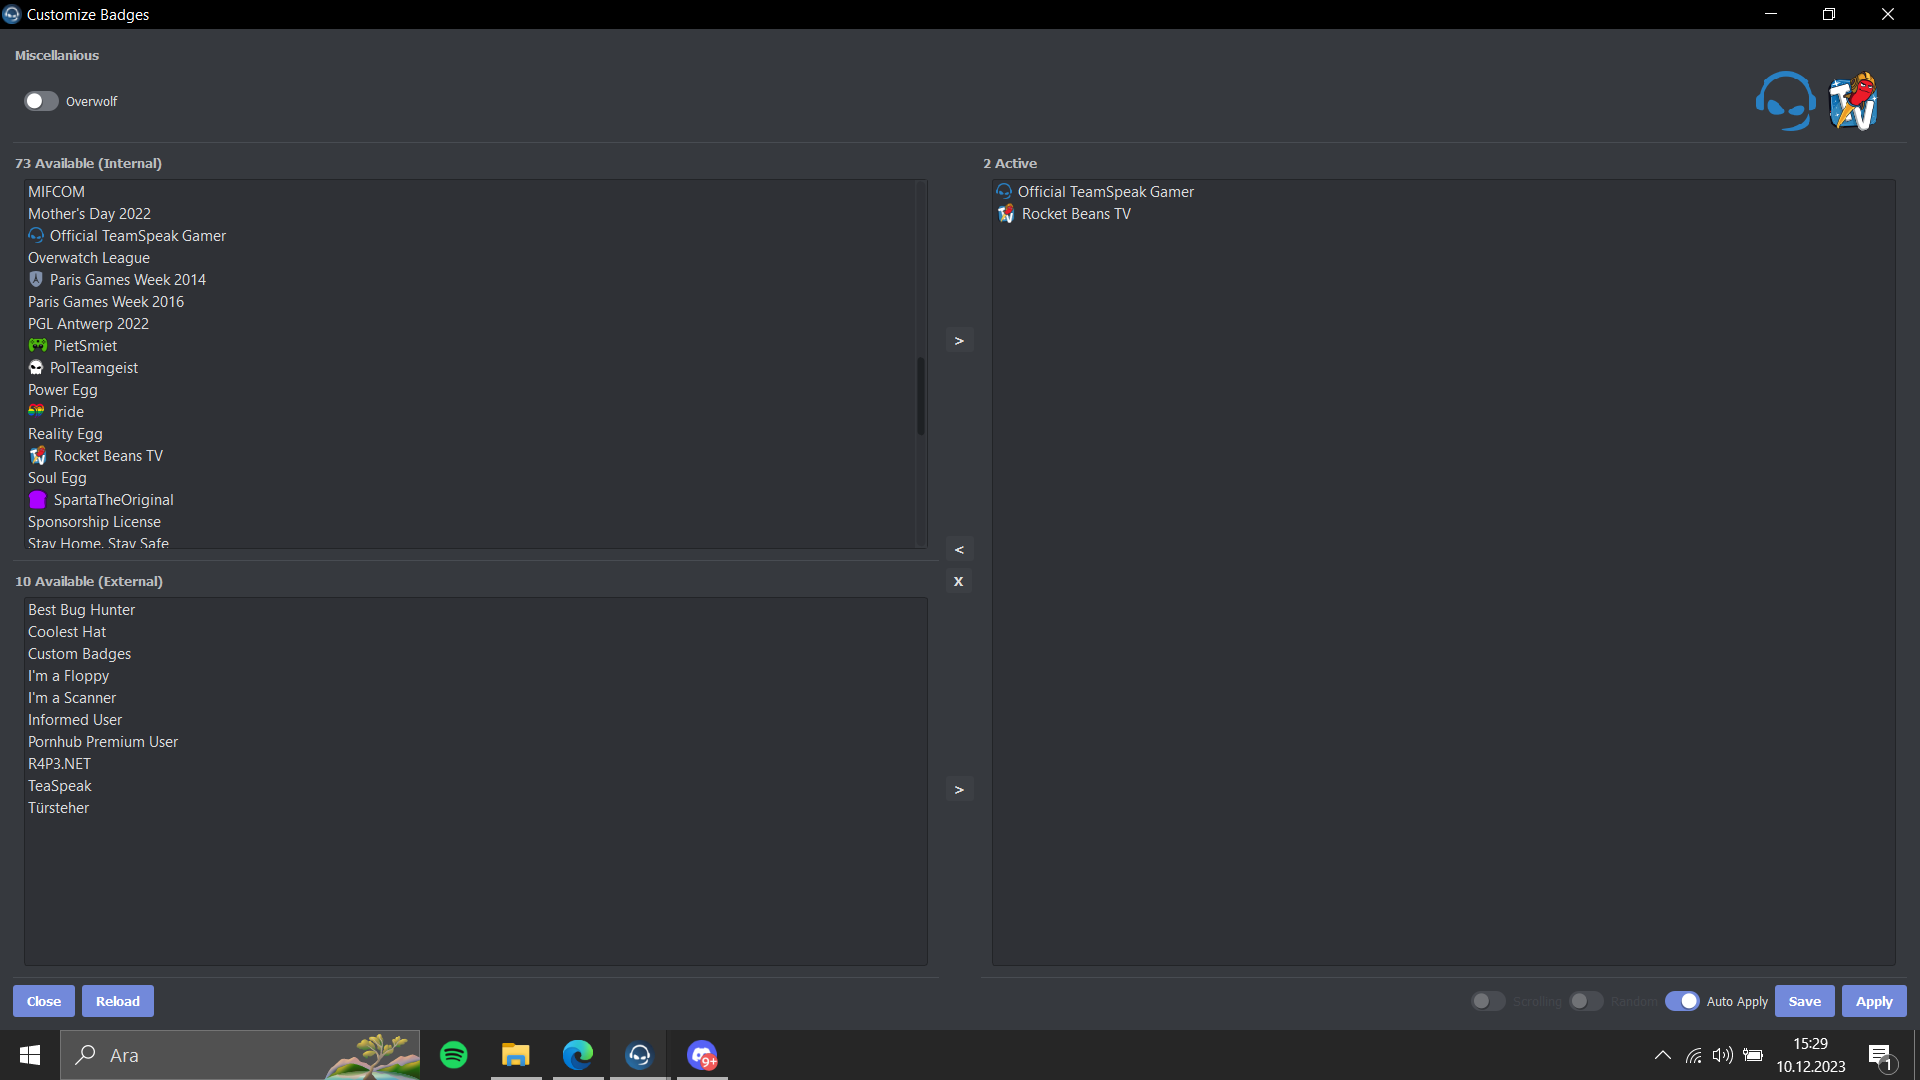Select Informed User external badge
The width and height of the screenshot is (1920, 1080).
[x=75, y=719]
